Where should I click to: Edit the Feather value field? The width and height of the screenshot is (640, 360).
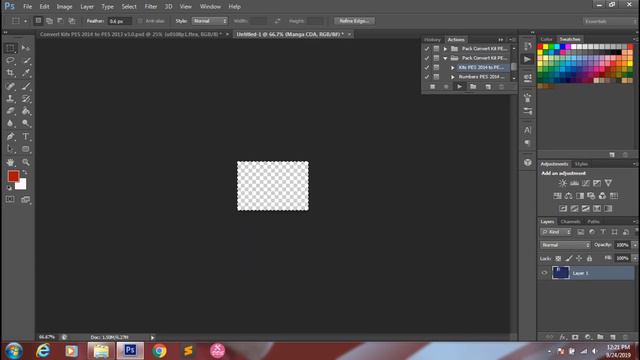click(119, 21)
